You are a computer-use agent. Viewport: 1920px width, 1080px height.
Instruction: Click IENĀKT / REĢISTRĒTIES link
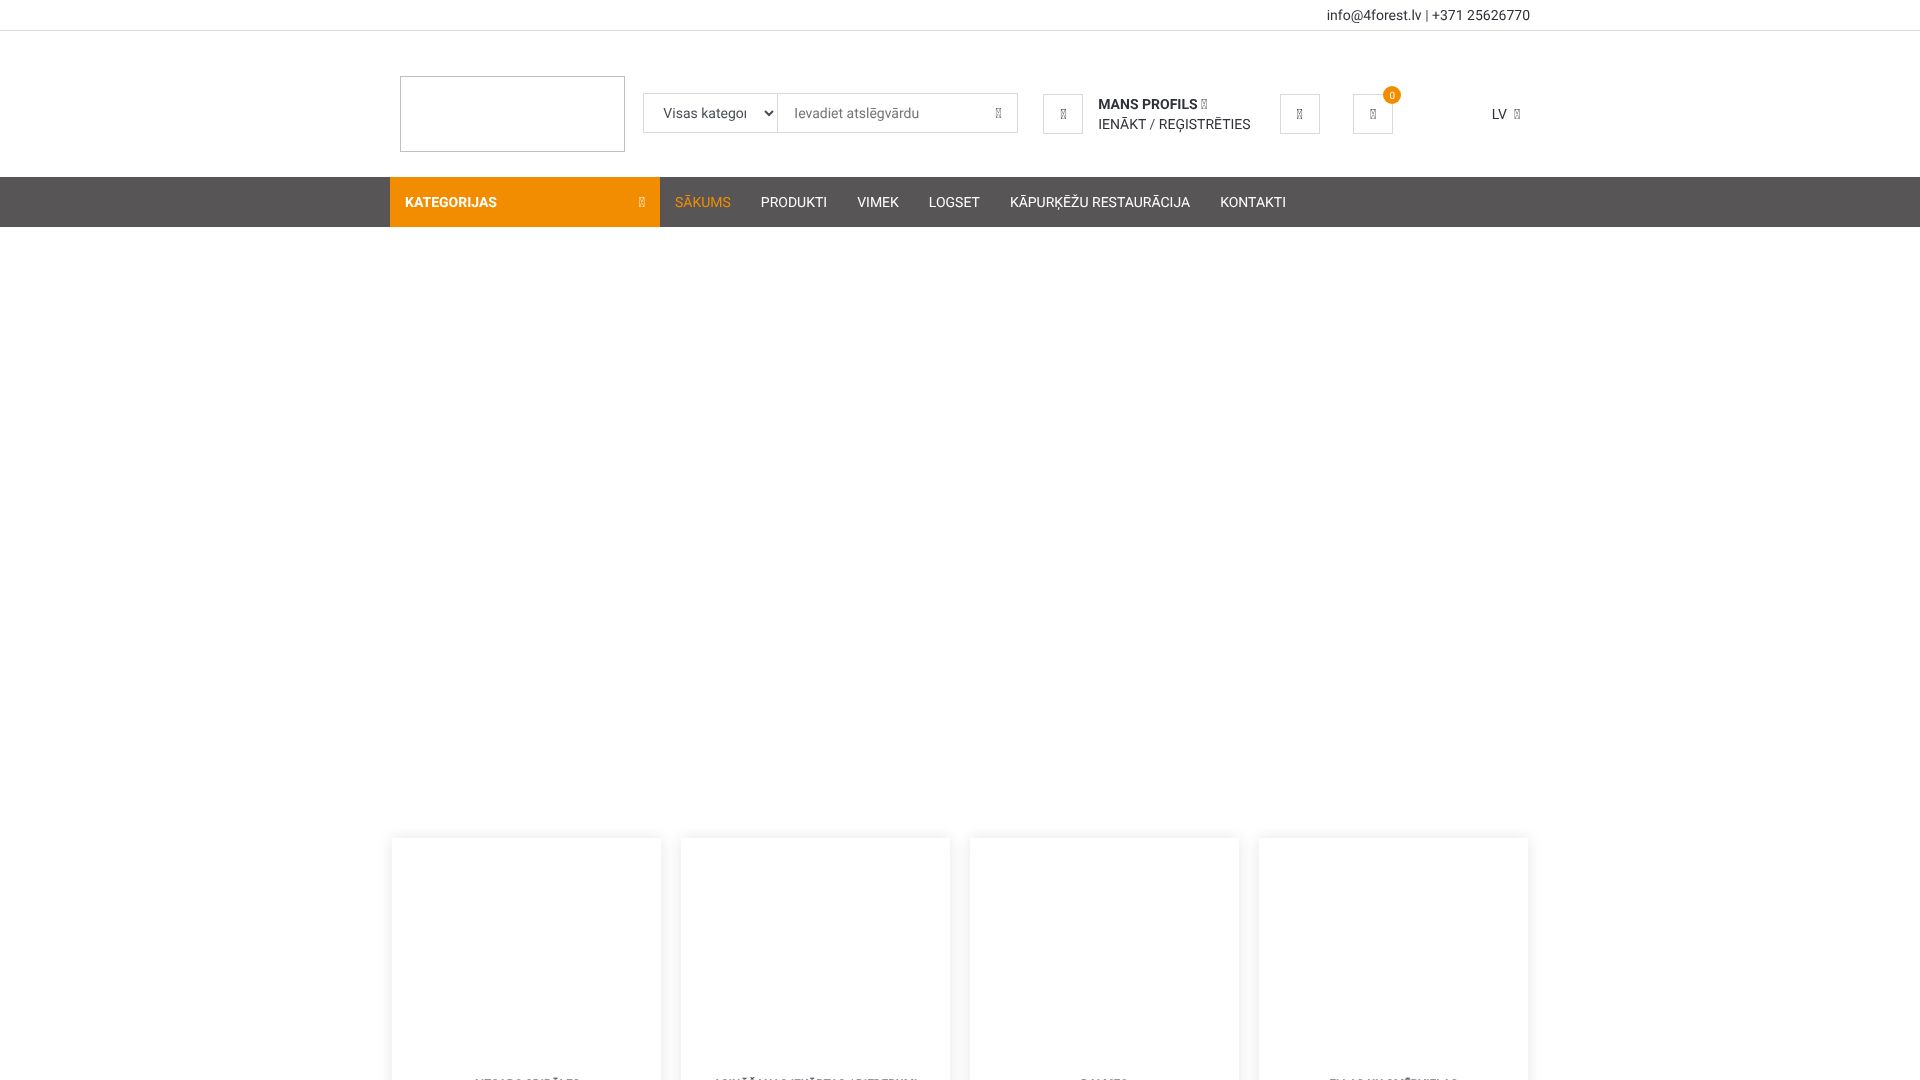pos(1173,124)
